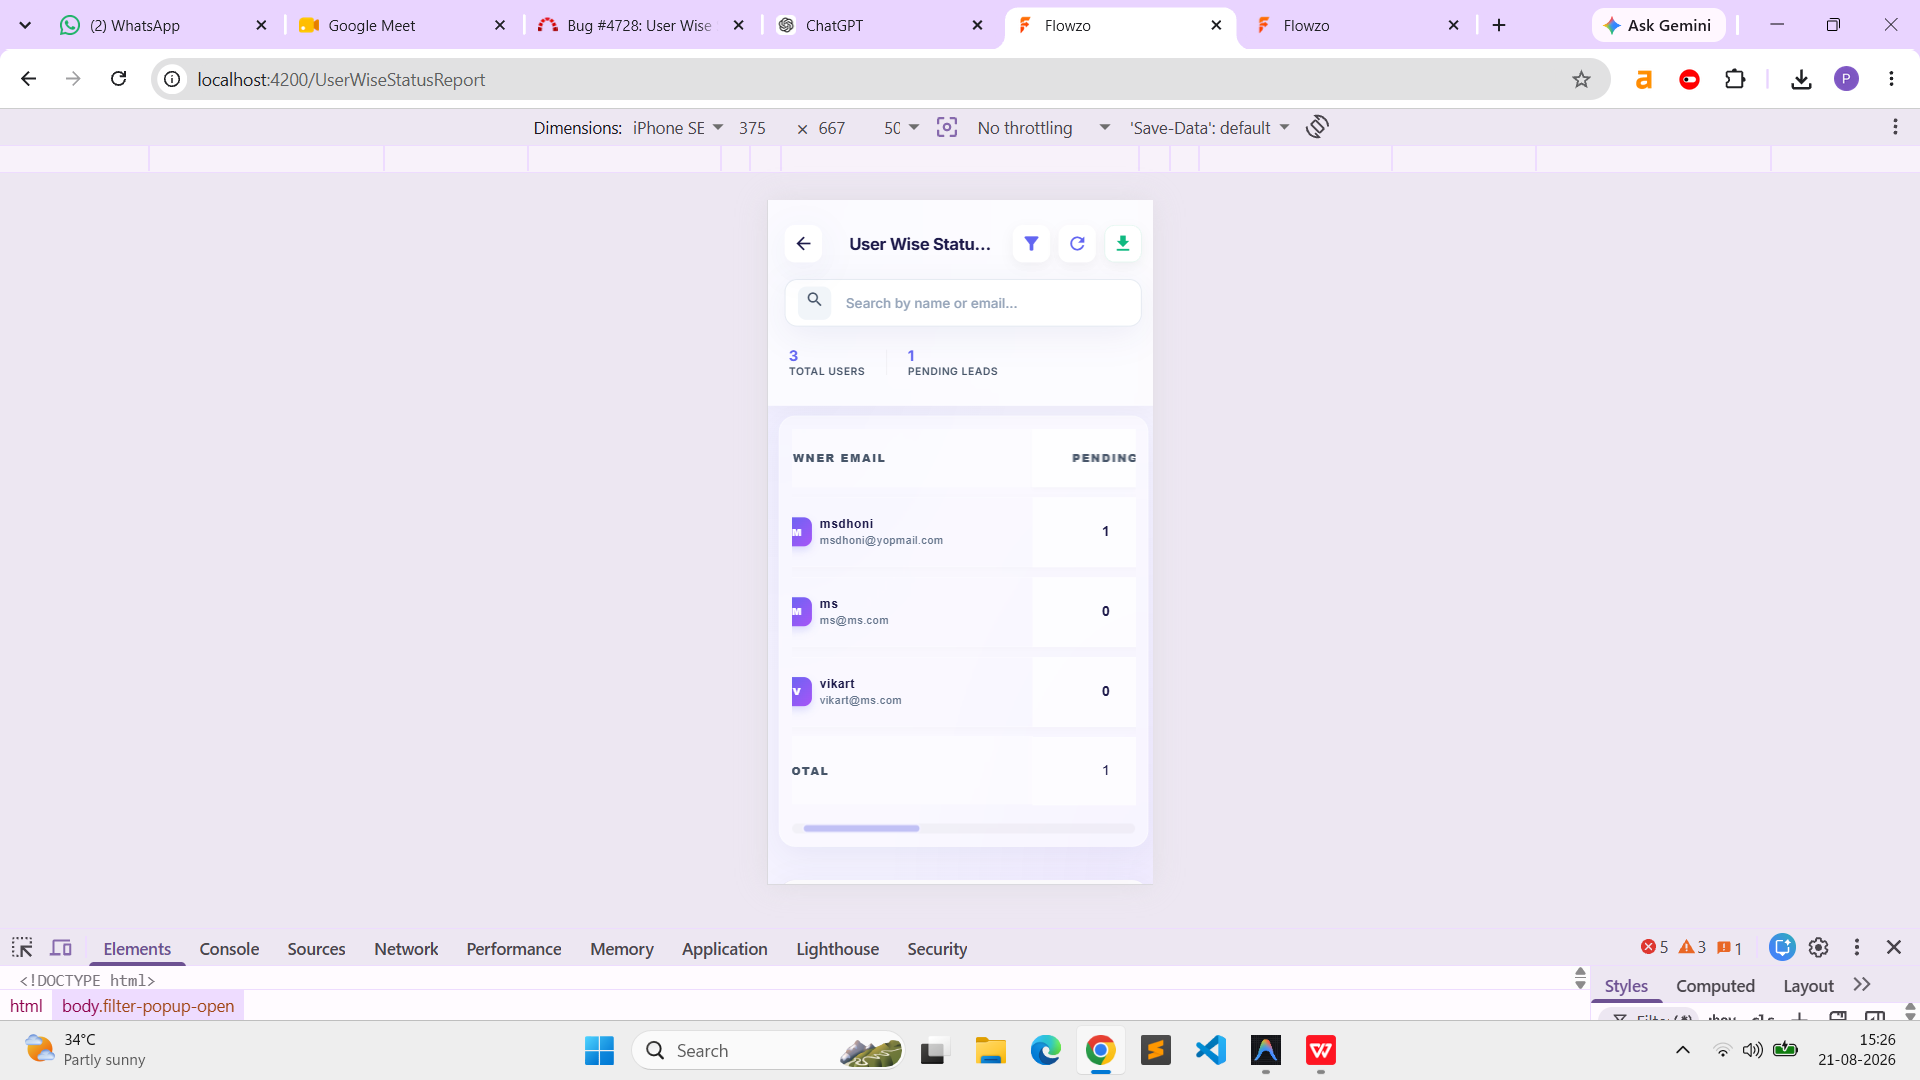This screenshot has height=1080, width=1920.
Task: Open Chrome downloads icon
Action: [1801, 79]
